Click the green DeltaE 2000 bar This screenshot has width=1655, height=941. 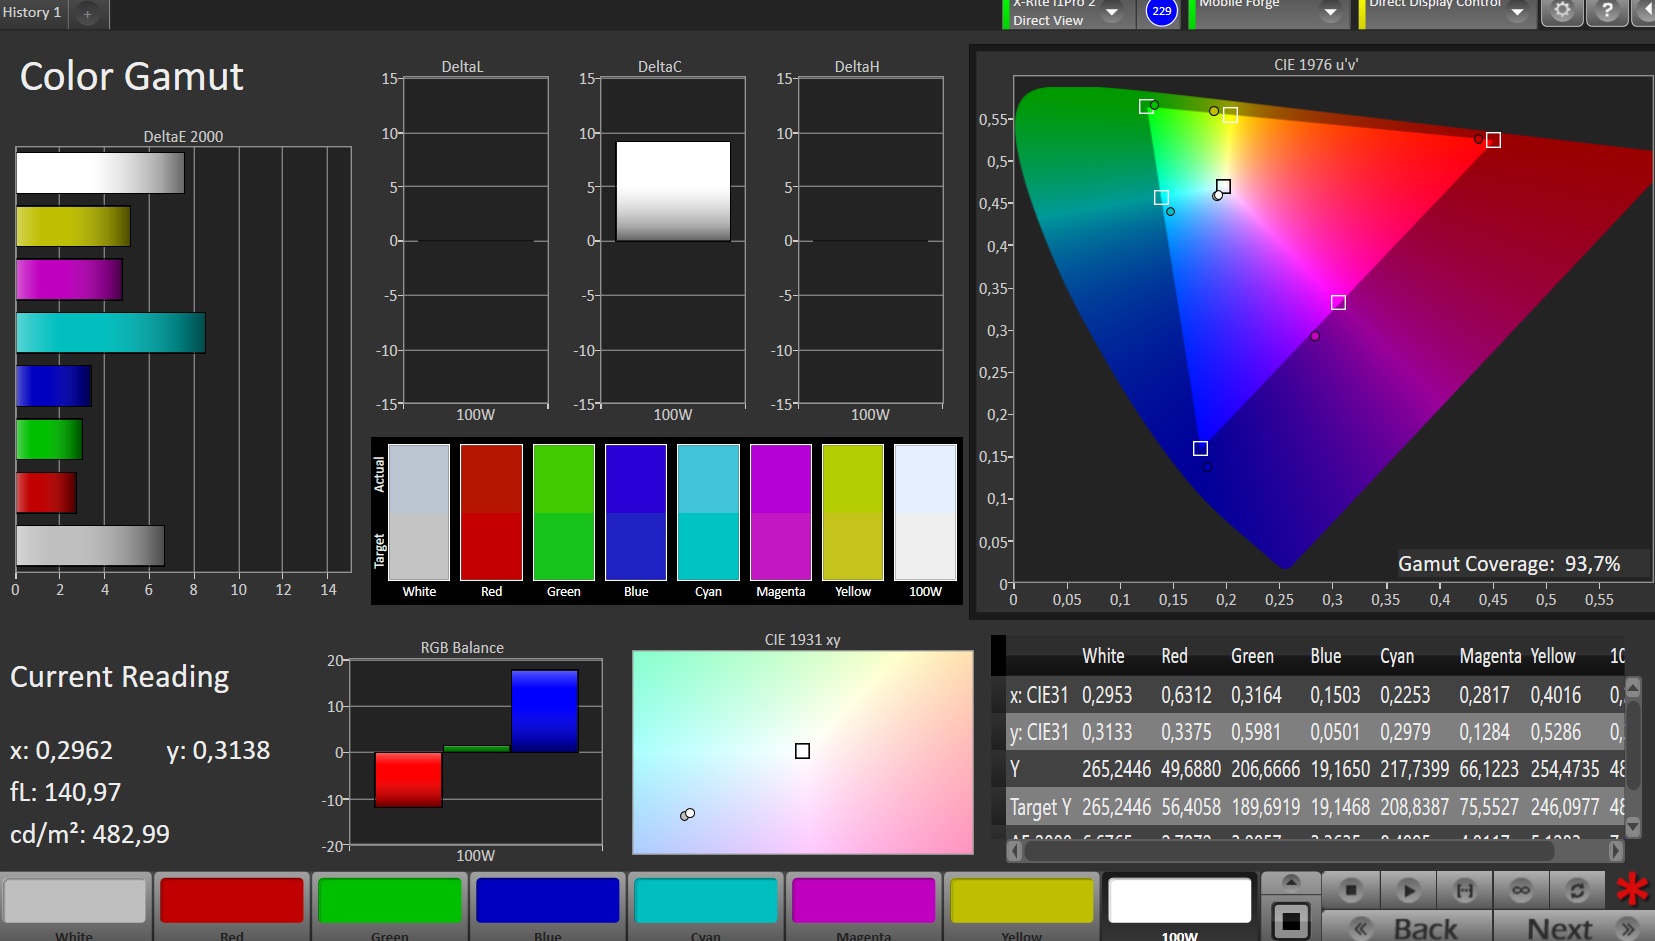[x=49, y=439]
